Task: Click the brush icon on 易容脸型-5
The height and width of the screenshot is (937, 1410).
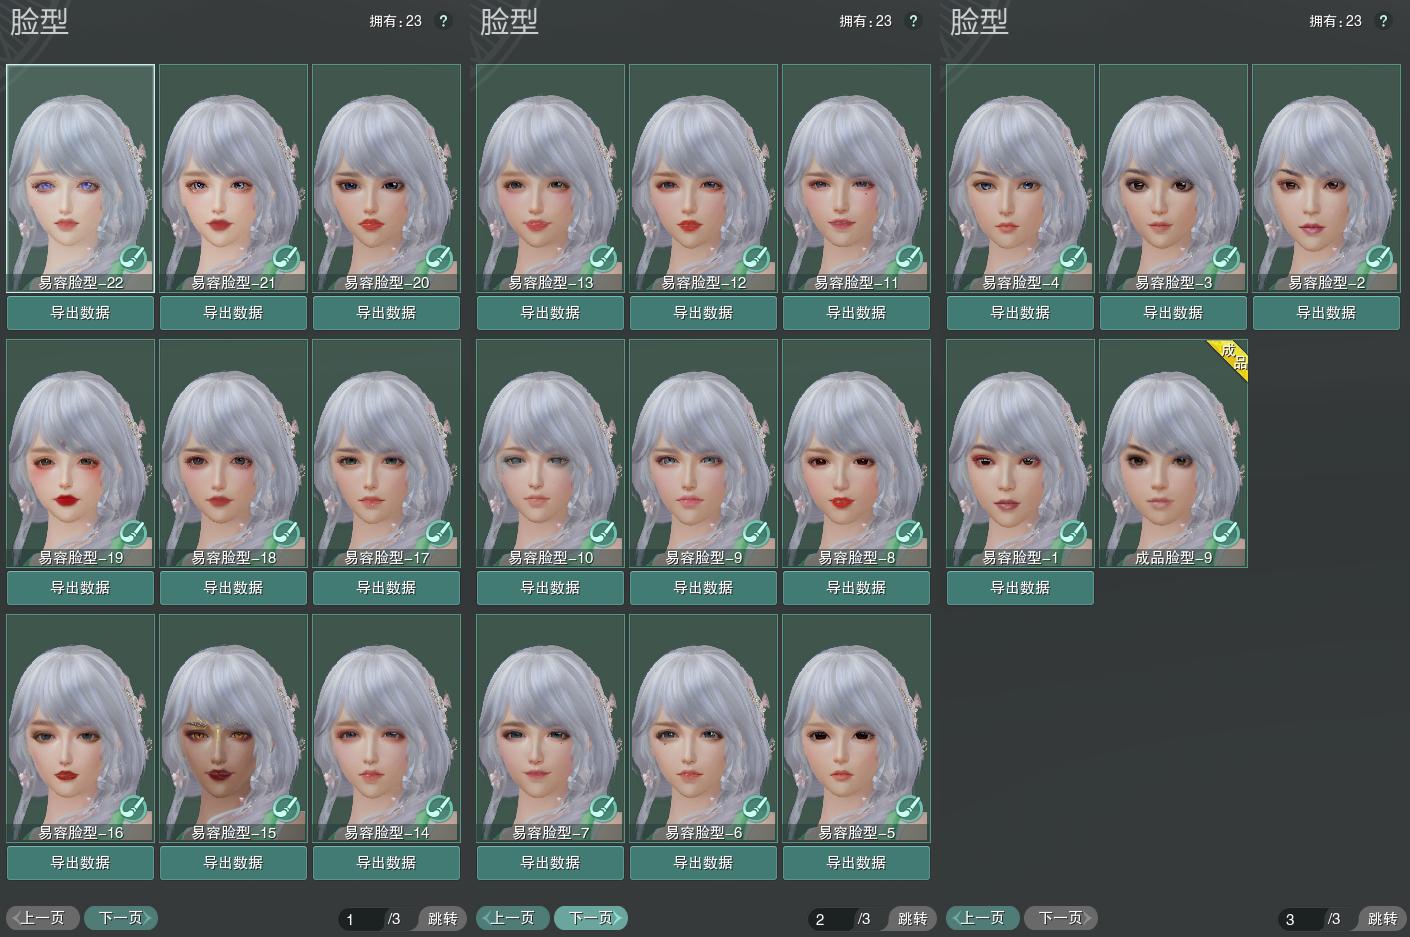Action: (x=909, y=809)
